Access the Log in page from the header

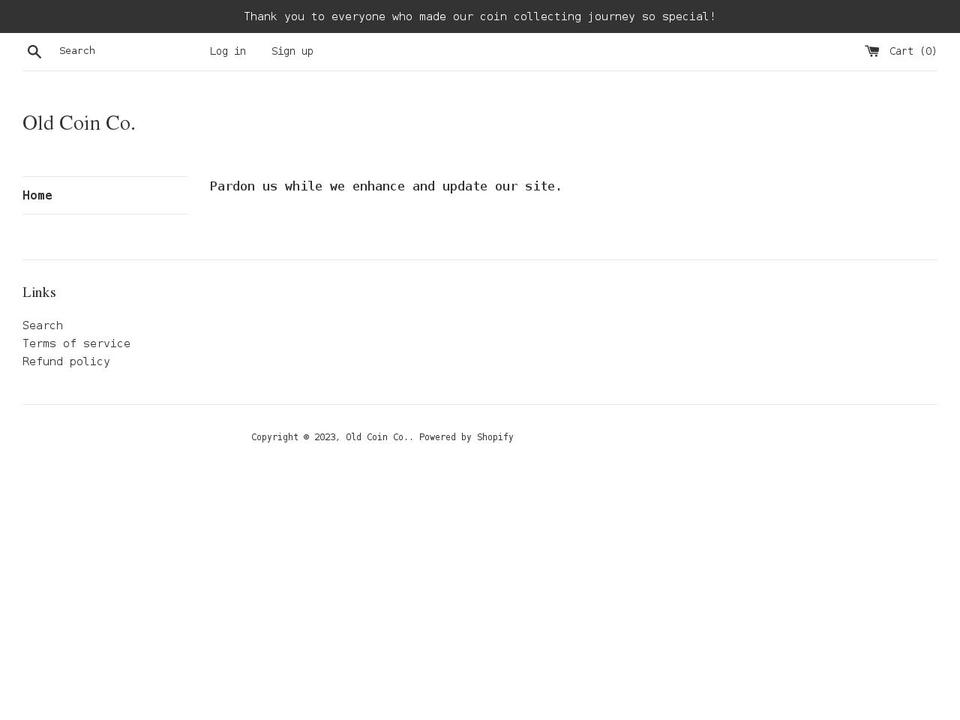pos(227,50)
